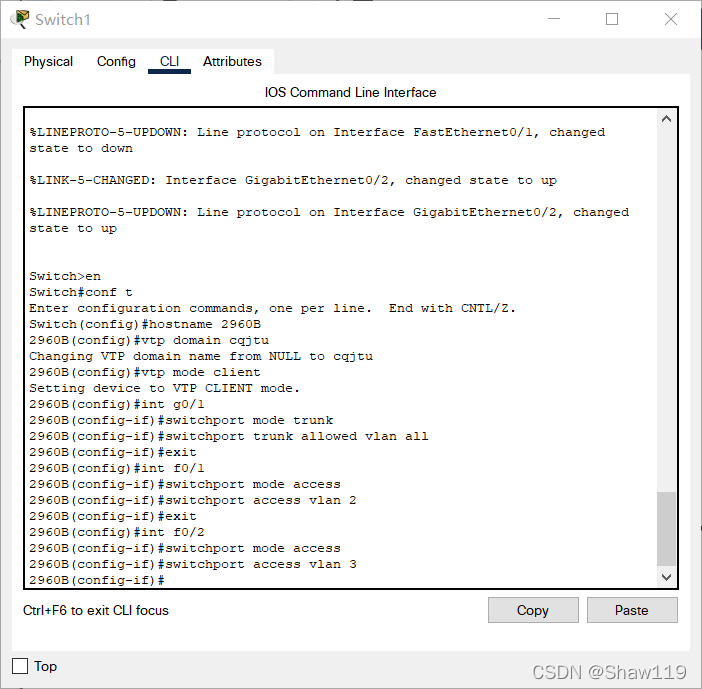Click the 'IOS Command Line Interface' heading
This screenshot has height=689, width=702.
tap(351, 92)
